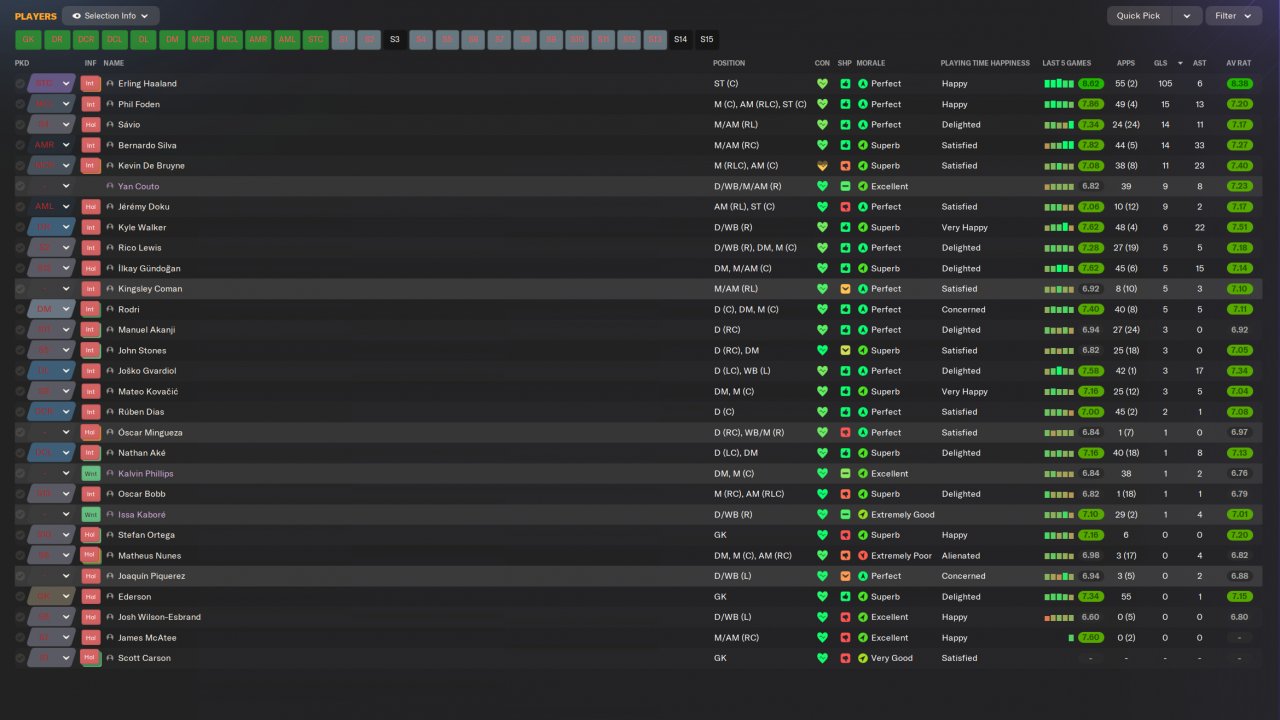
Task: Click Kevin De Bruyne's match sharpness icon
Action: 845,166
